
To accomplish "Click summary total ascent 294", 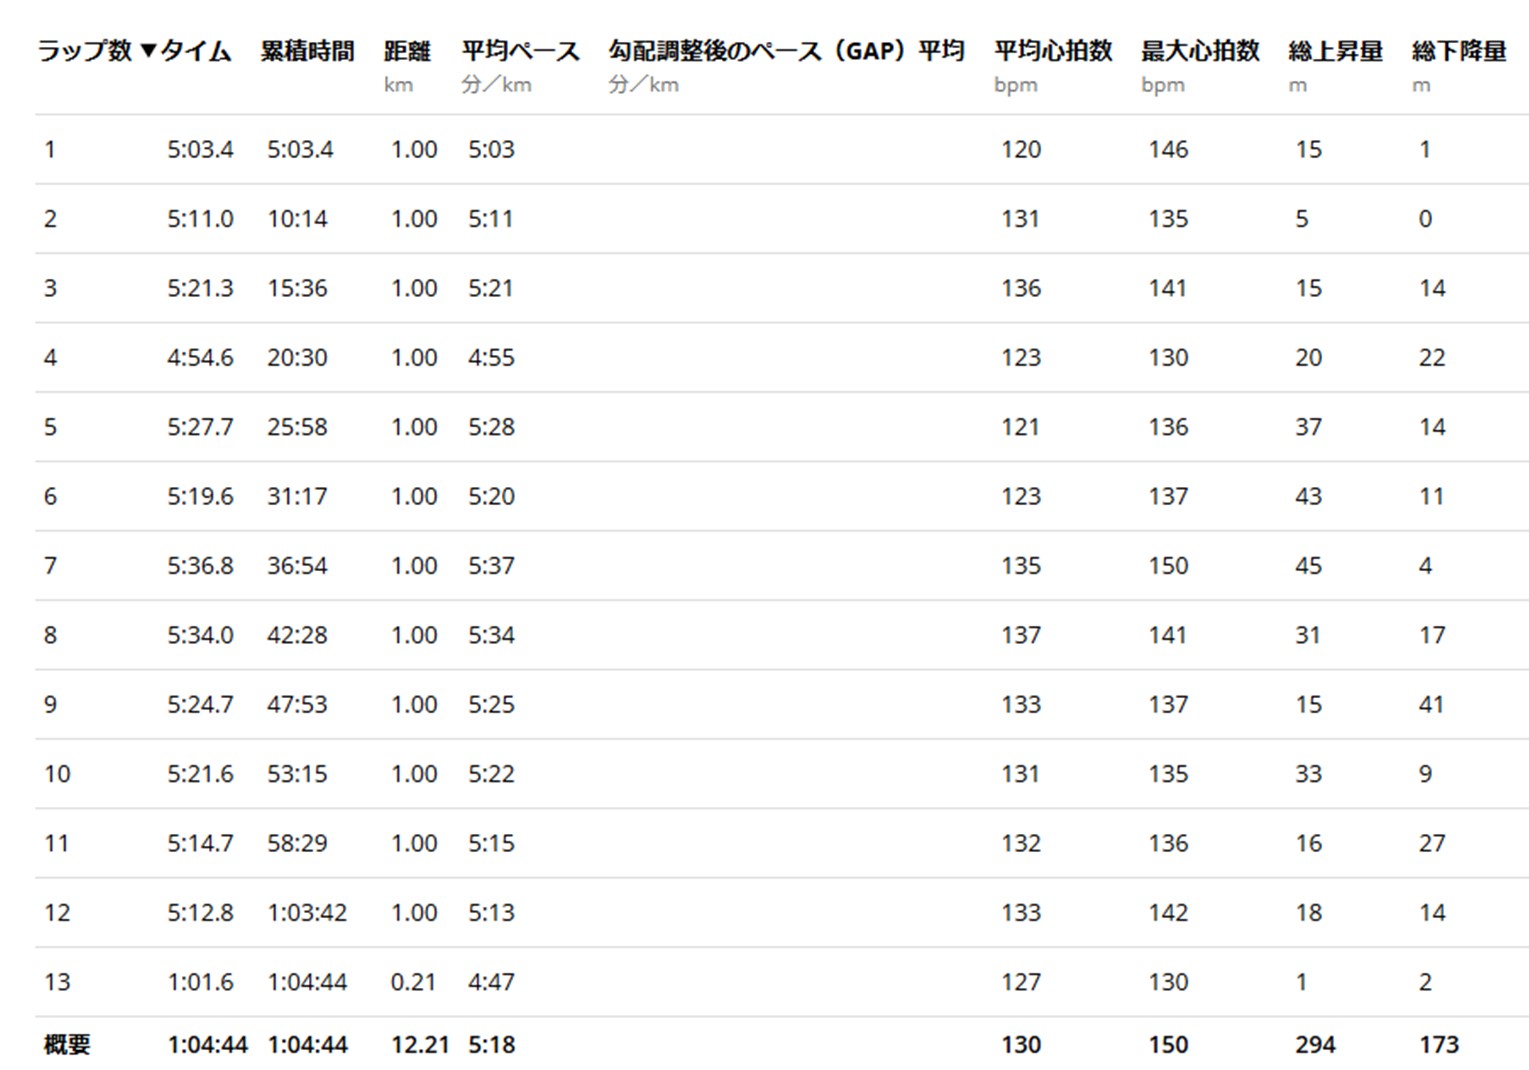I will [x=1315, y=1045].
